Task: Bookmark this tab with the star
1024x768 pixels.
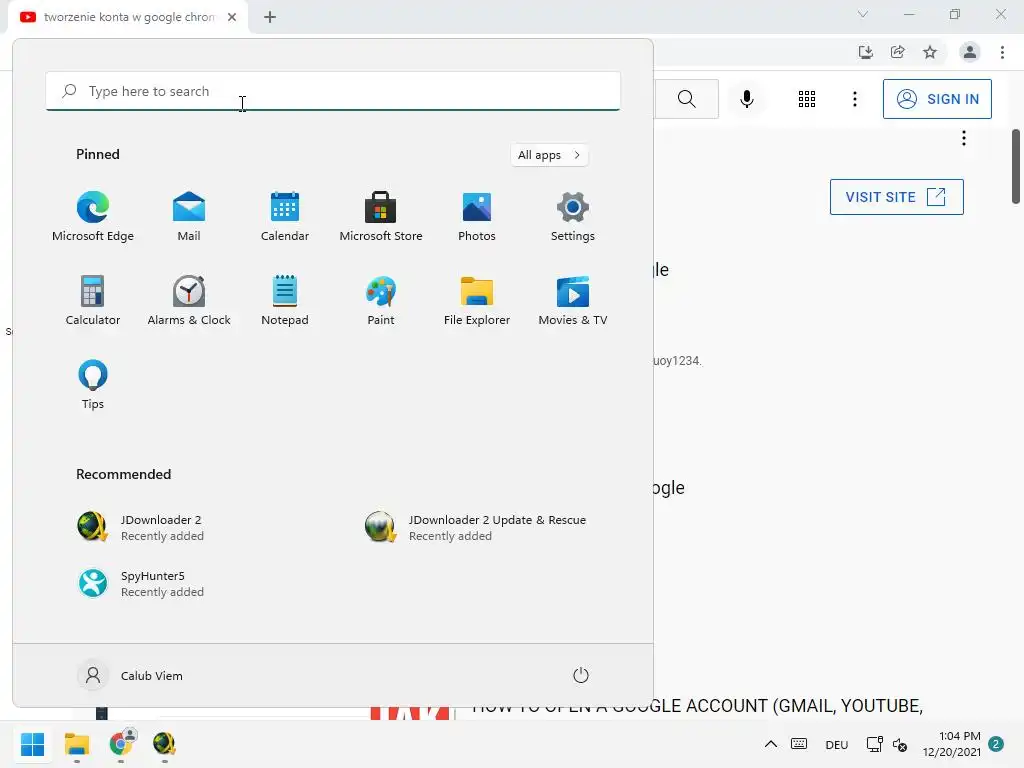Action: [930, 52]
